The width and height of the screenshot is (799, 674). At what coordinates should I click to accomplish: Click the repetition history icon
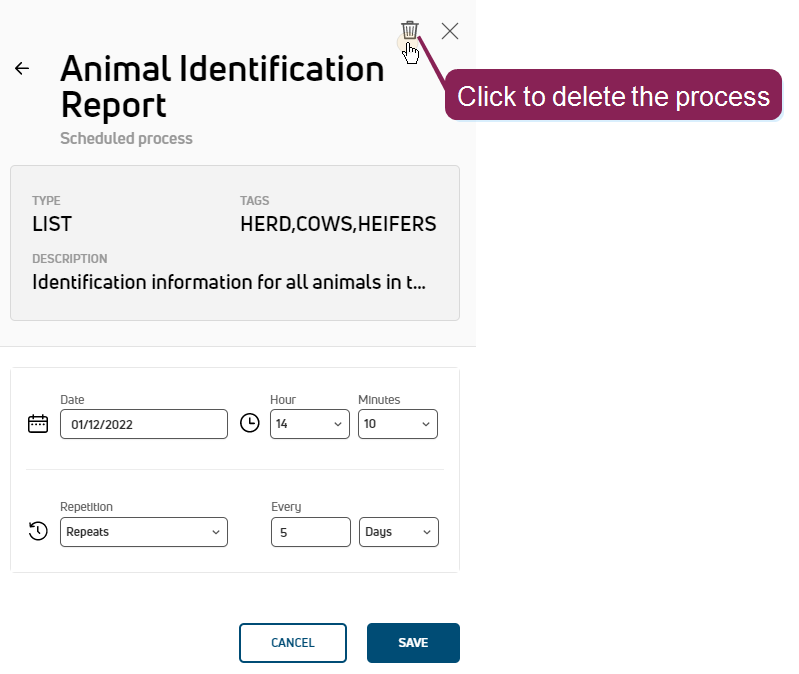coord(38,531)
